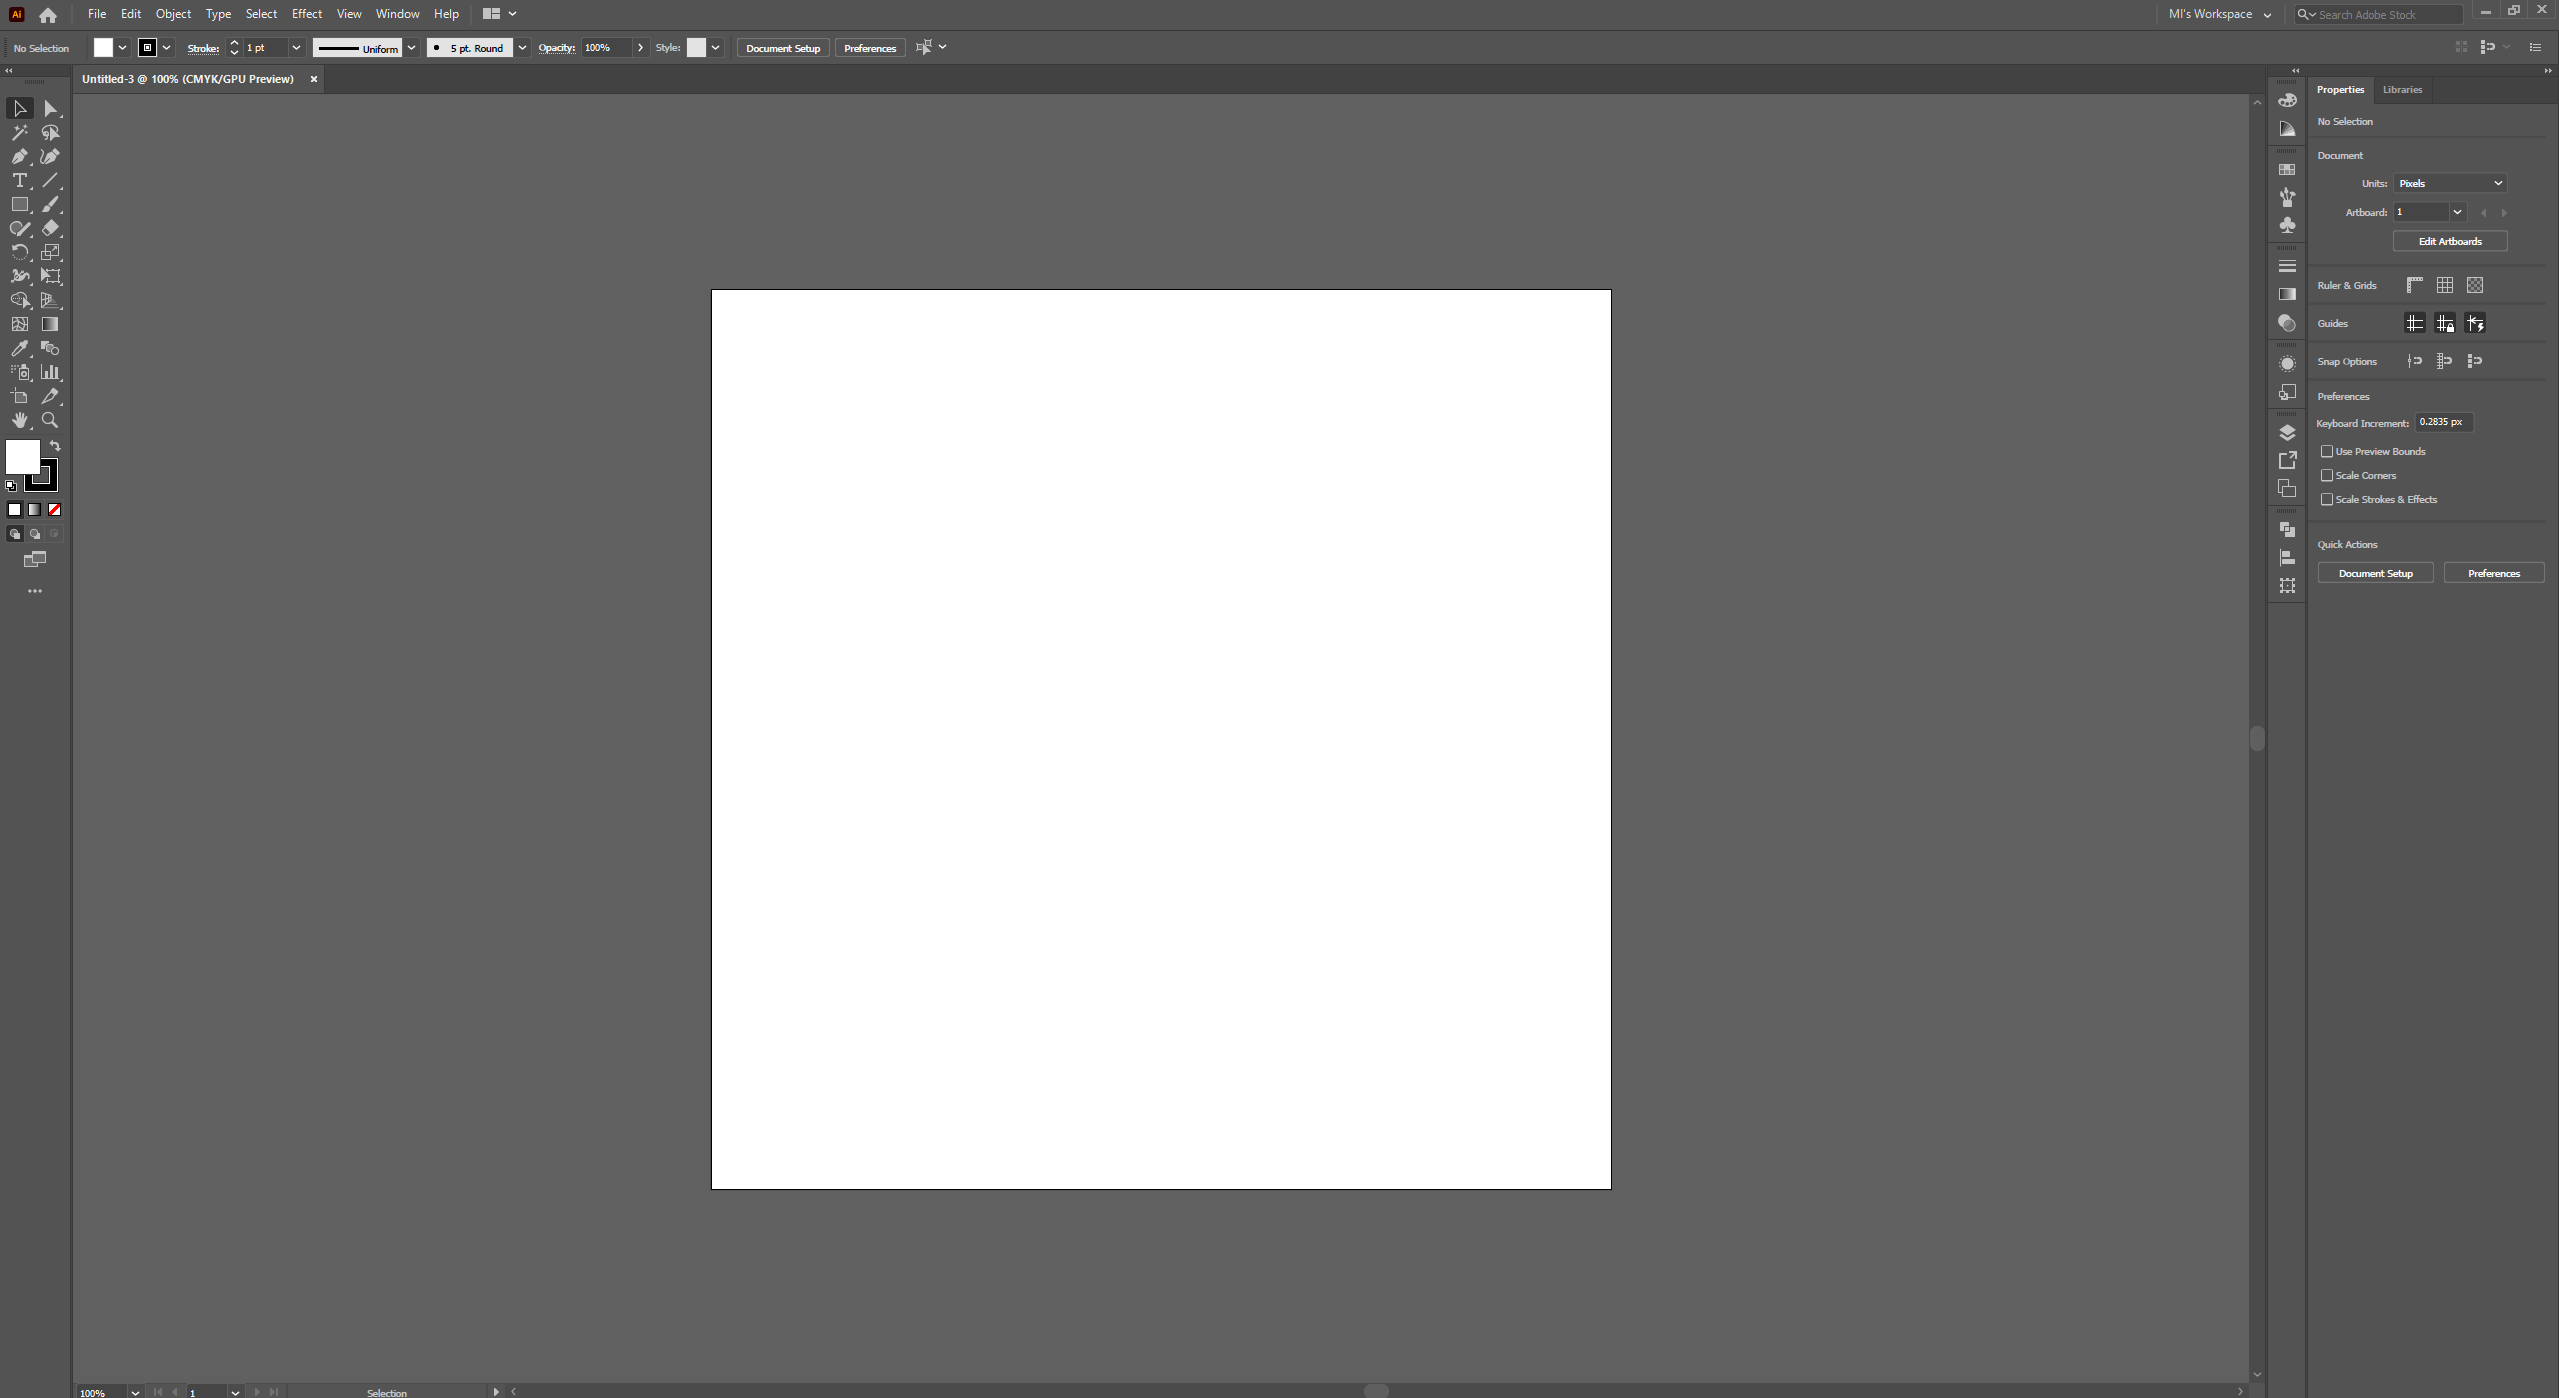The height and width of the screenshot is (1398, 2559).
Task: Show the grid in Ruler & Grids
Action: tap(2445, 286)
